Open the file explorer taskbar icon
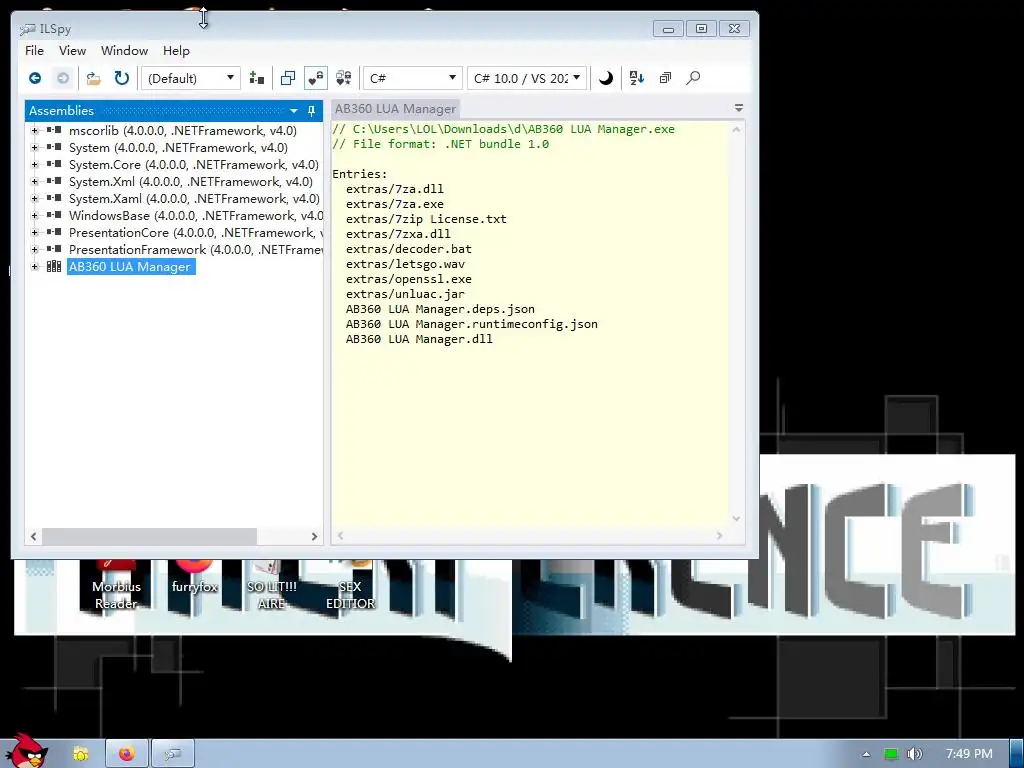1024x768 pixels. [80, 754]
